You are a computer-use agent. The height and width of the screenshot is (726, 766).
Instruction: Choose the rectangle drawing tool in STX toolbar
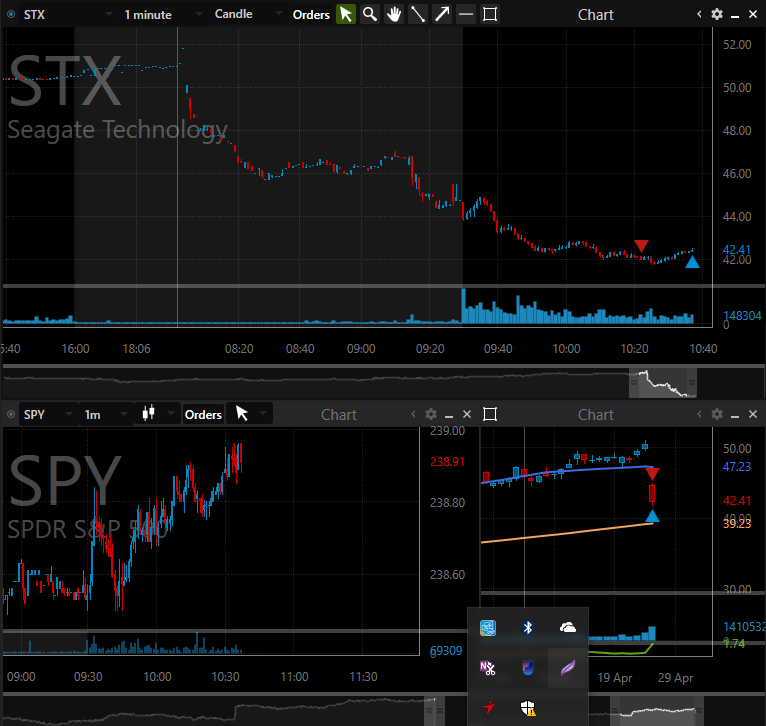(490, 14)
